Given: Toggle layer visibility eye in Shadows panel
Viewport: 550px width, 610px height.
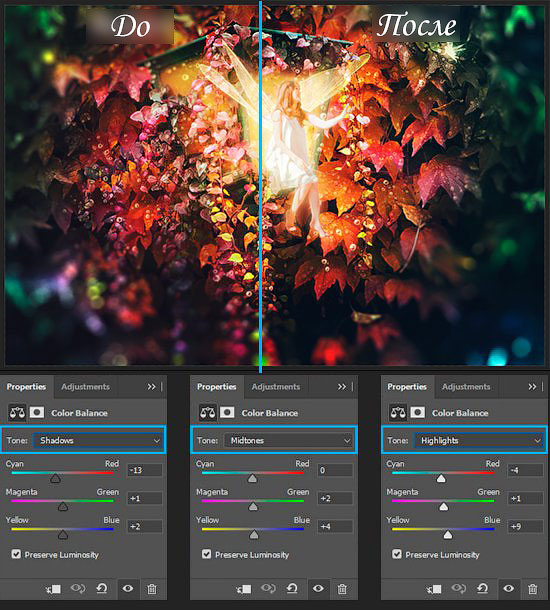Looking at the screenshot, I should (x=128, y=589).
